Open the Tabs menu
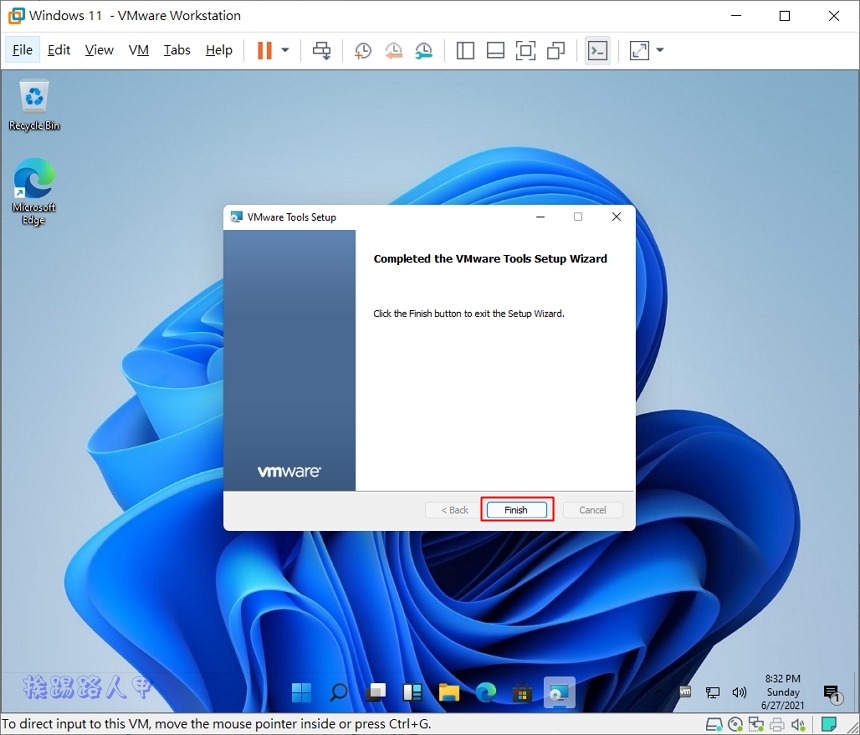 (x=177, y=49)
